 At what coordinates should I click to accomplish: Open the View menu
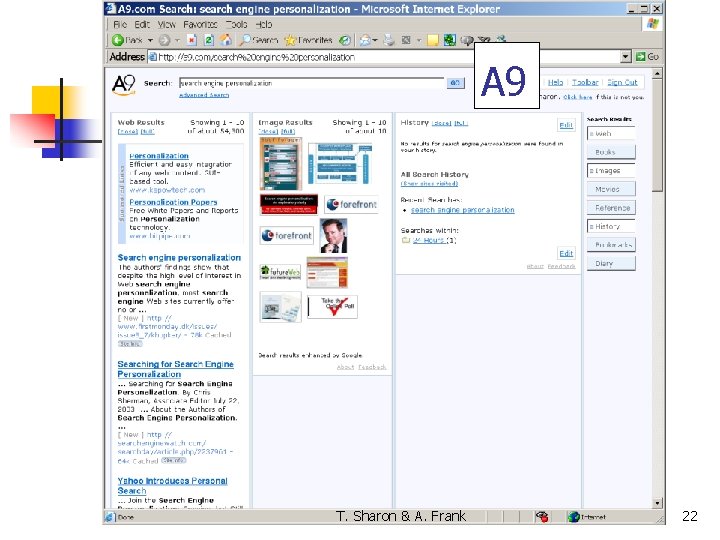coord(167,24)
